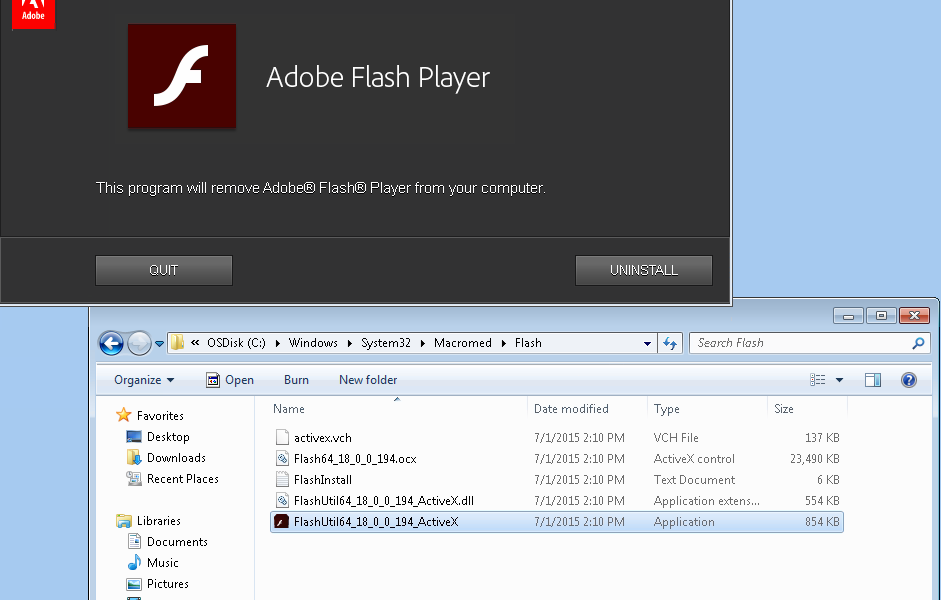Click the Adobe logo in the top-left corner
The height and width of the screenshot is (600, 941).
[32, 13]
